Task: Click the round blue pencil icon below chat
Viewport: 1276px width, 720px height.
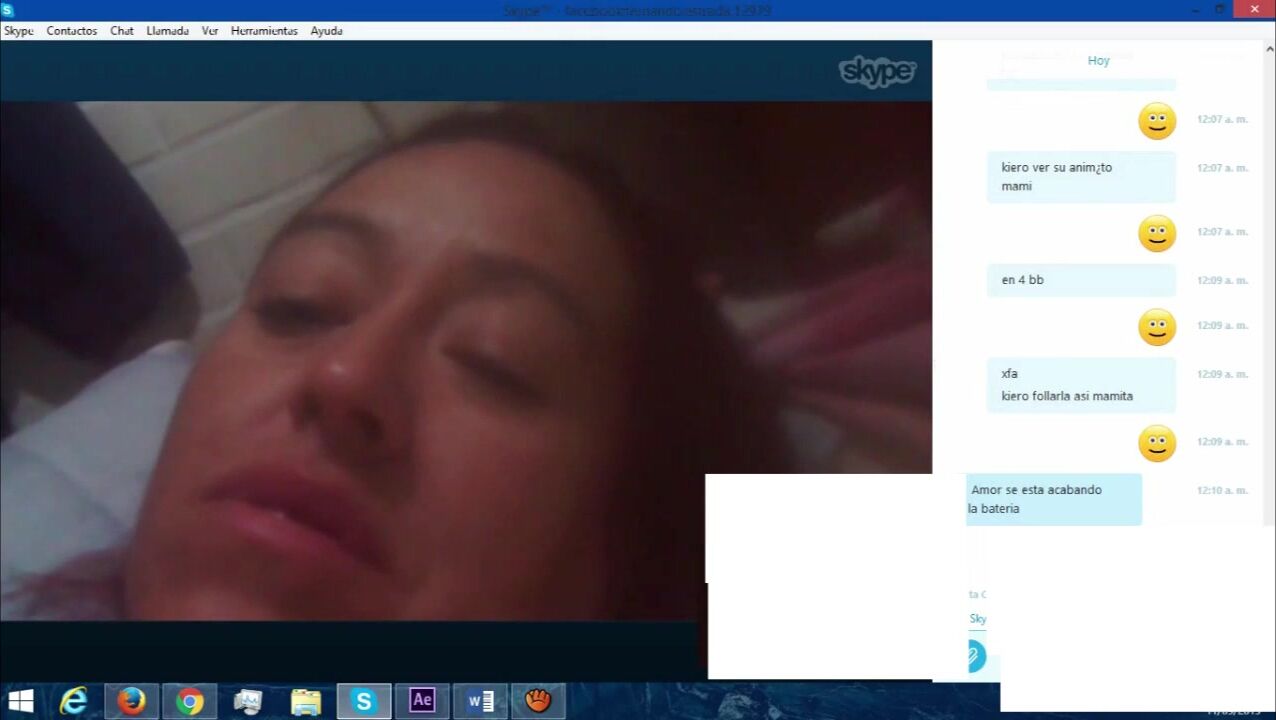Action: [974, 657]
